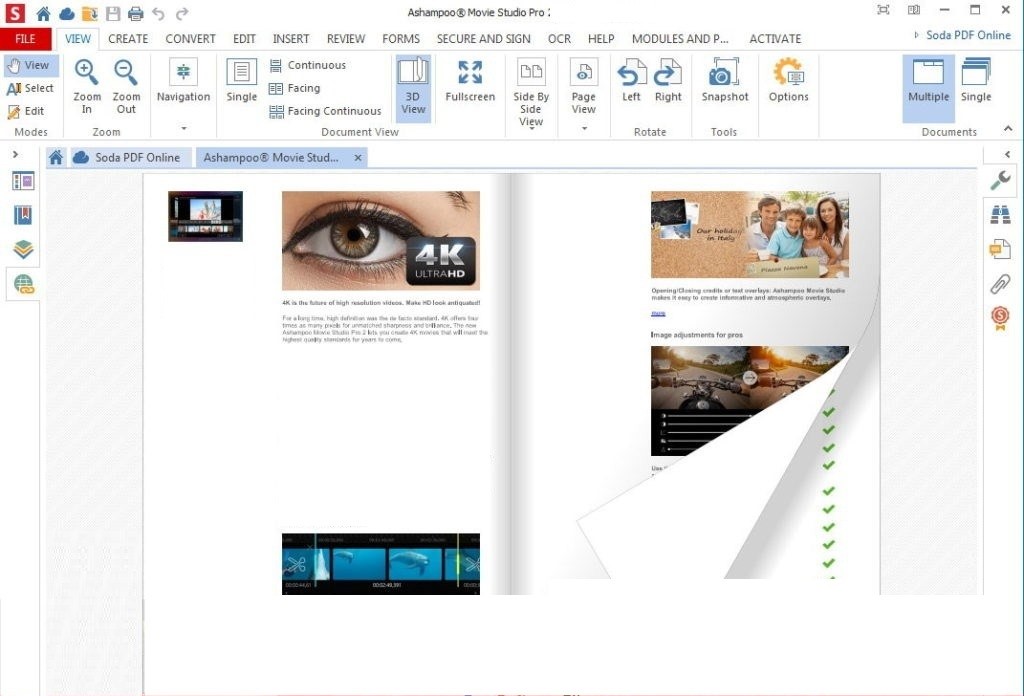Open the Home icon in title bar

[x=44, y=13]
